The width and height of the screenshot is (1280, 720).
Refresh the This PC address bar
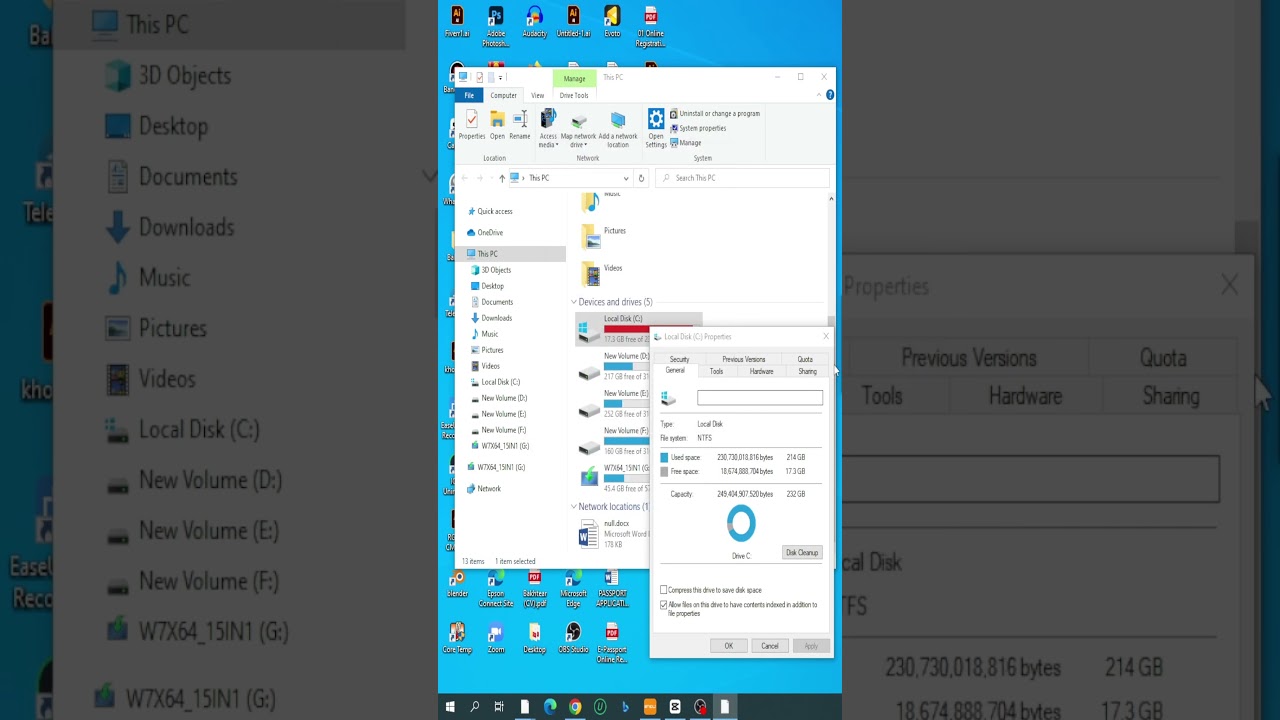click(641, 178)
